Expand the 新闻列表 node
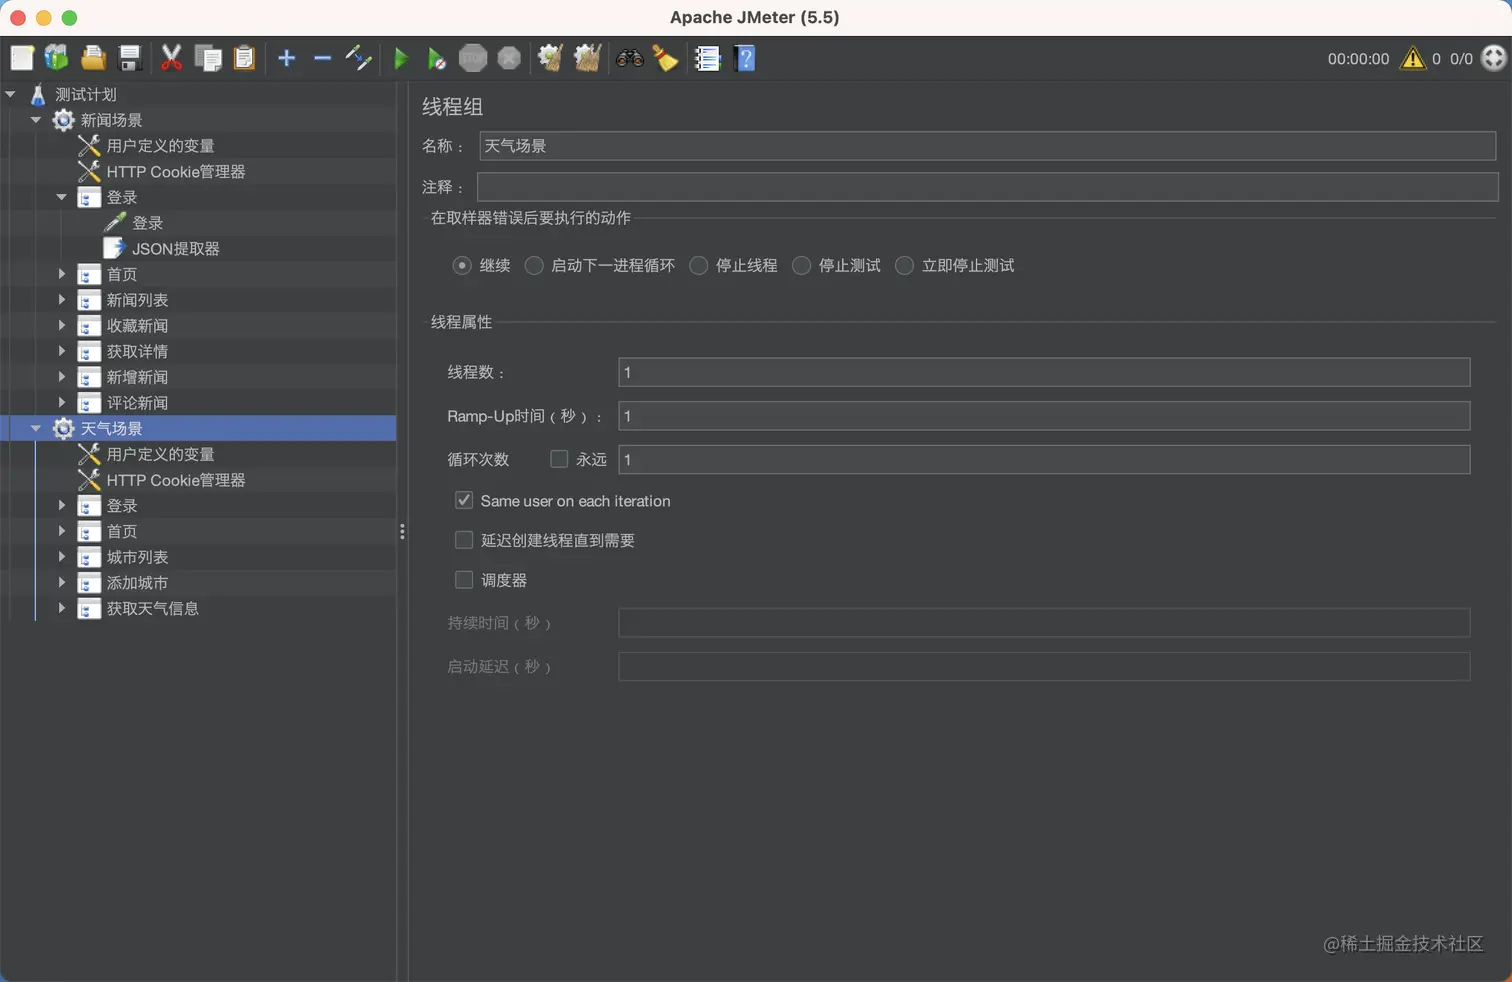 coord(62,300)
